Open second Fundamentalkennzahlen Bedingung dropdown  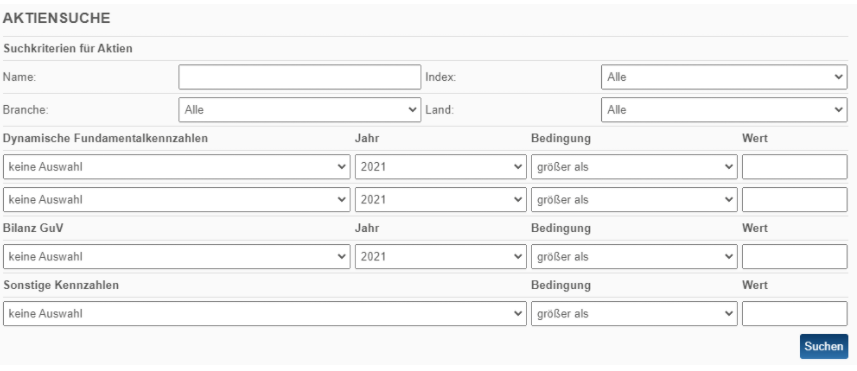click(634, 199)
